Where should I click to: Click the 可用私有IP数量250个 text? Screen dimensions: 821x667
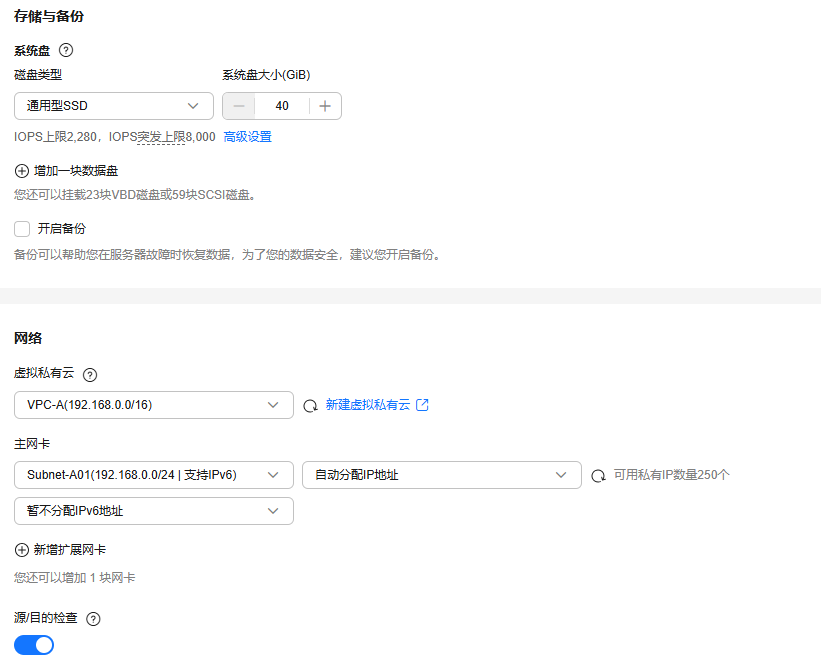(x=672, y=475)
